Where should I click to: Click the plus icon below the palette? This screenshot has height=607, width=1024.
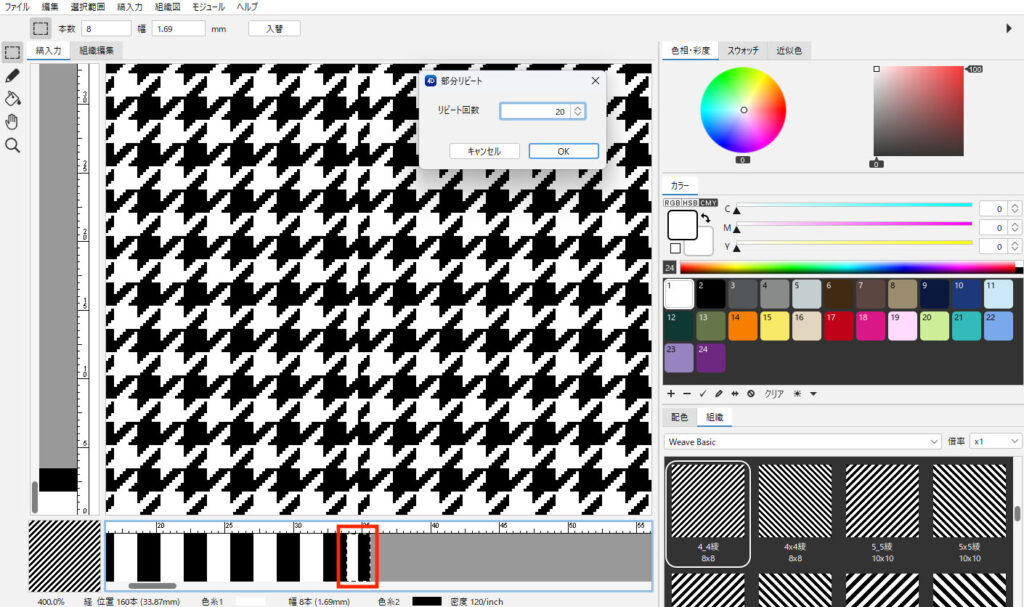click(x=671, y=394)
